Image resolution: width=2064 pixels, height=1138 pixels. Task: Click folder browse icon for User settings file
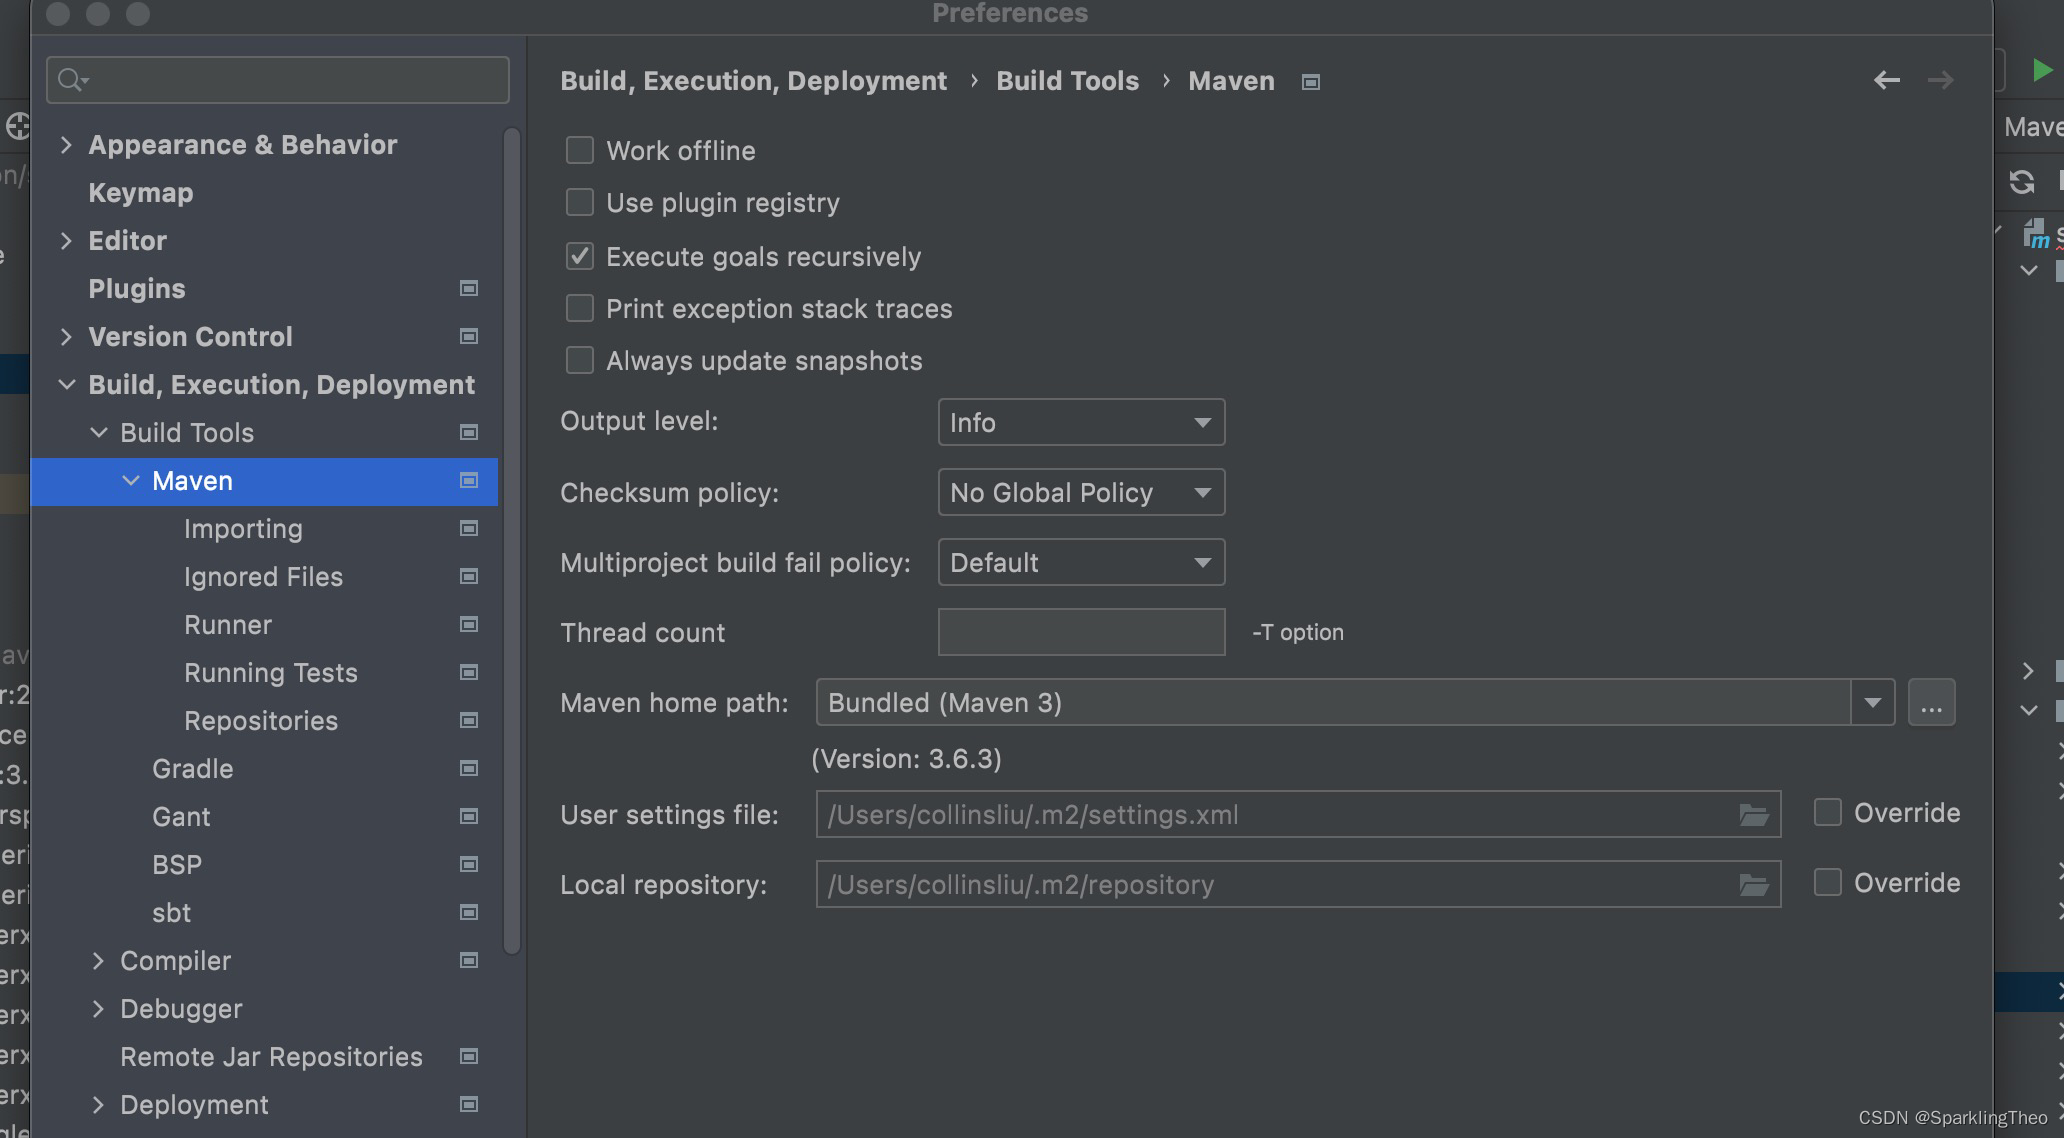pyautogui.click(x=1754, y=815)
